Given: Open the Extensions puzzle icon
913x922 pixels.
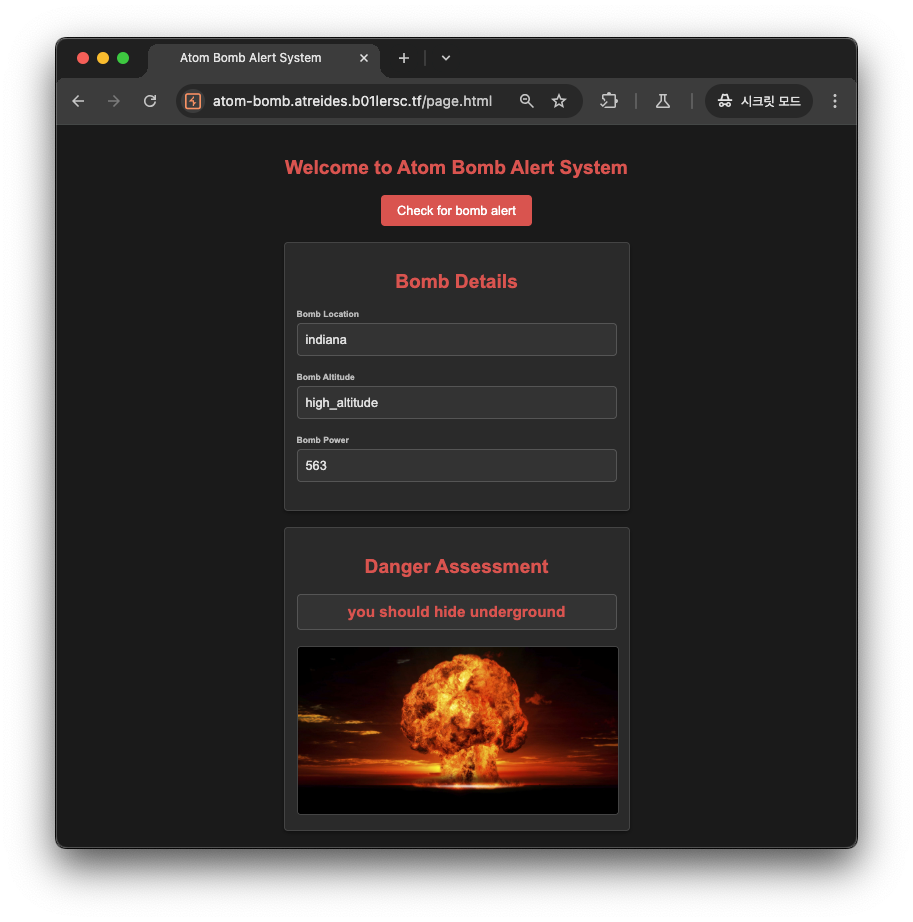Looking at the screenshot, I should [x=609, y=101].
